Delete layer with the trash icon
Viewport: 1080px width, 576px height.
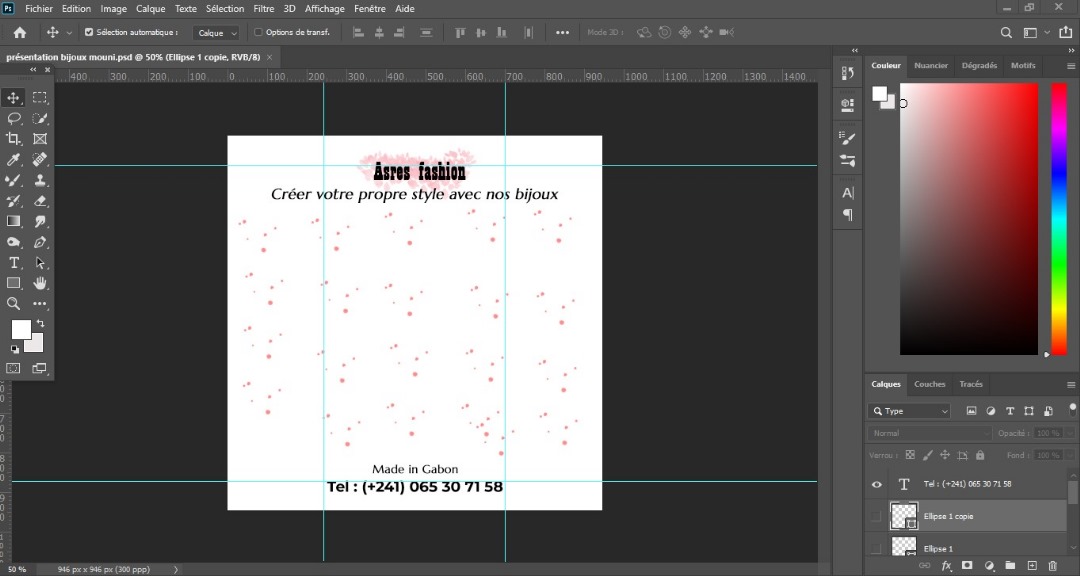pos(1051,566)
